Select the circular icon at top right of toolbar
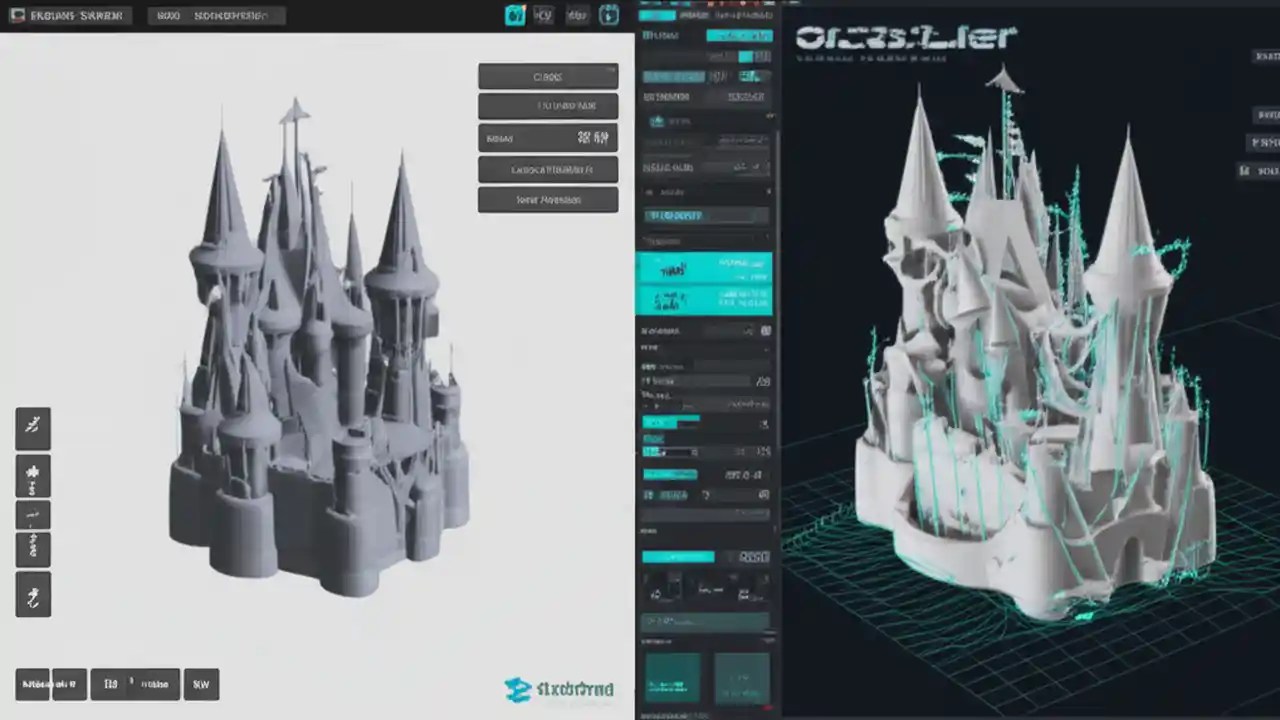 tap(609, 15)
